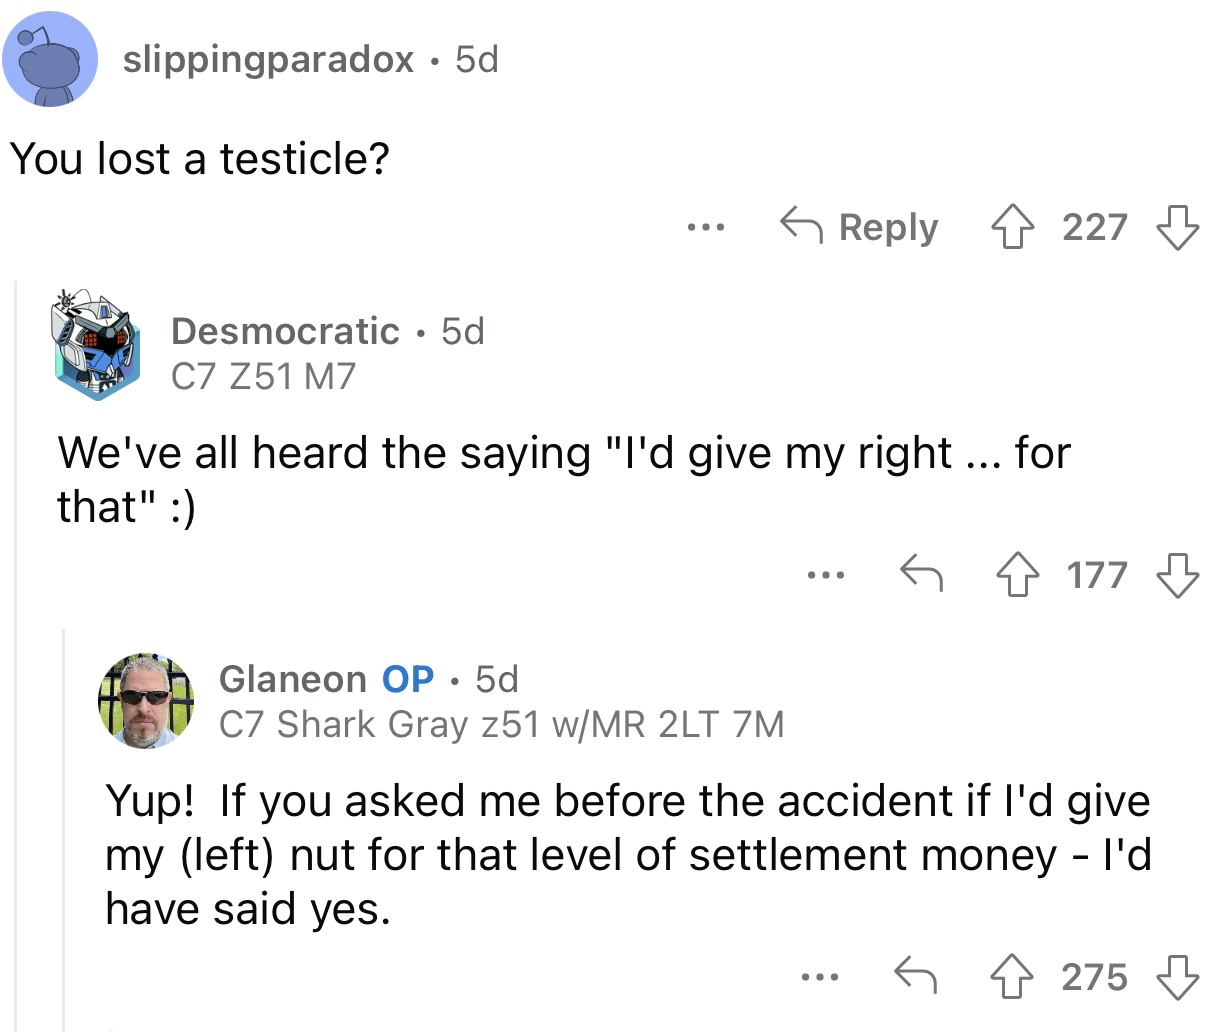
Task: Open more options on Glaneon's comment
Action: (x=820, y=978)
